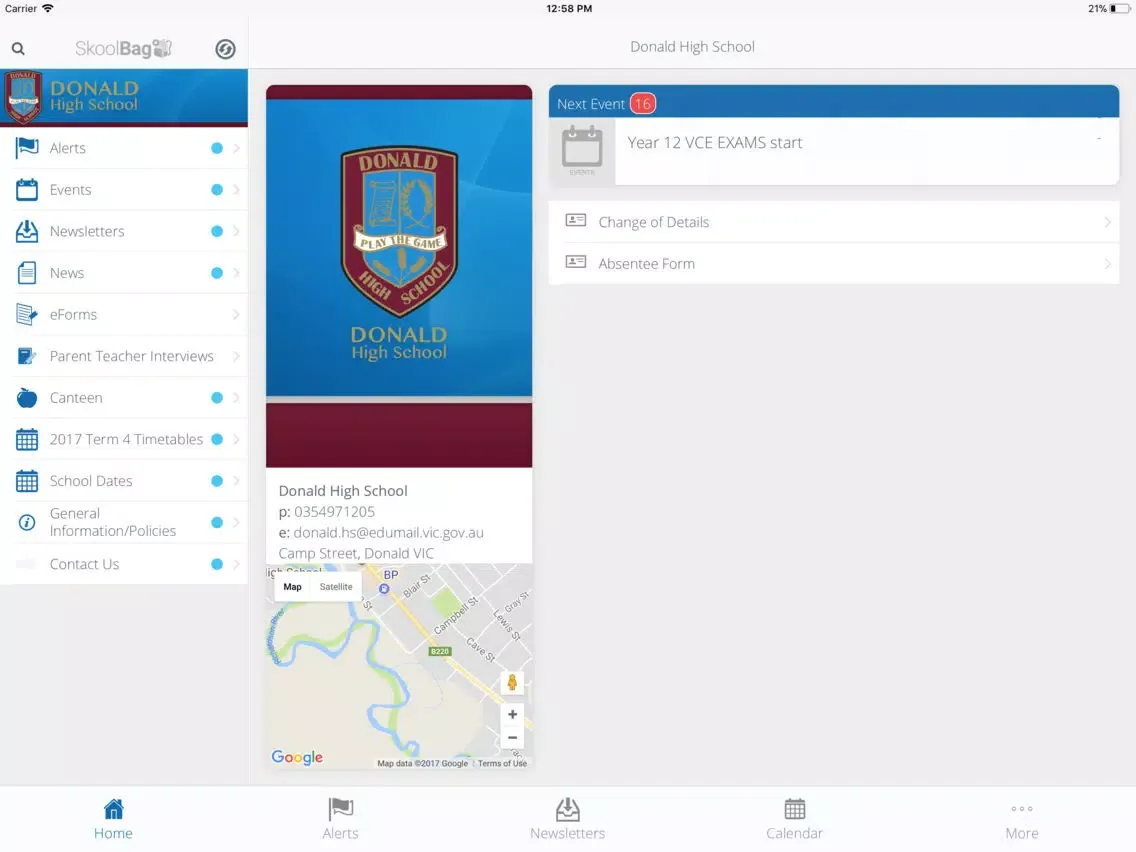
Task: Open Absentee Form chevron
Action: 1107,264
